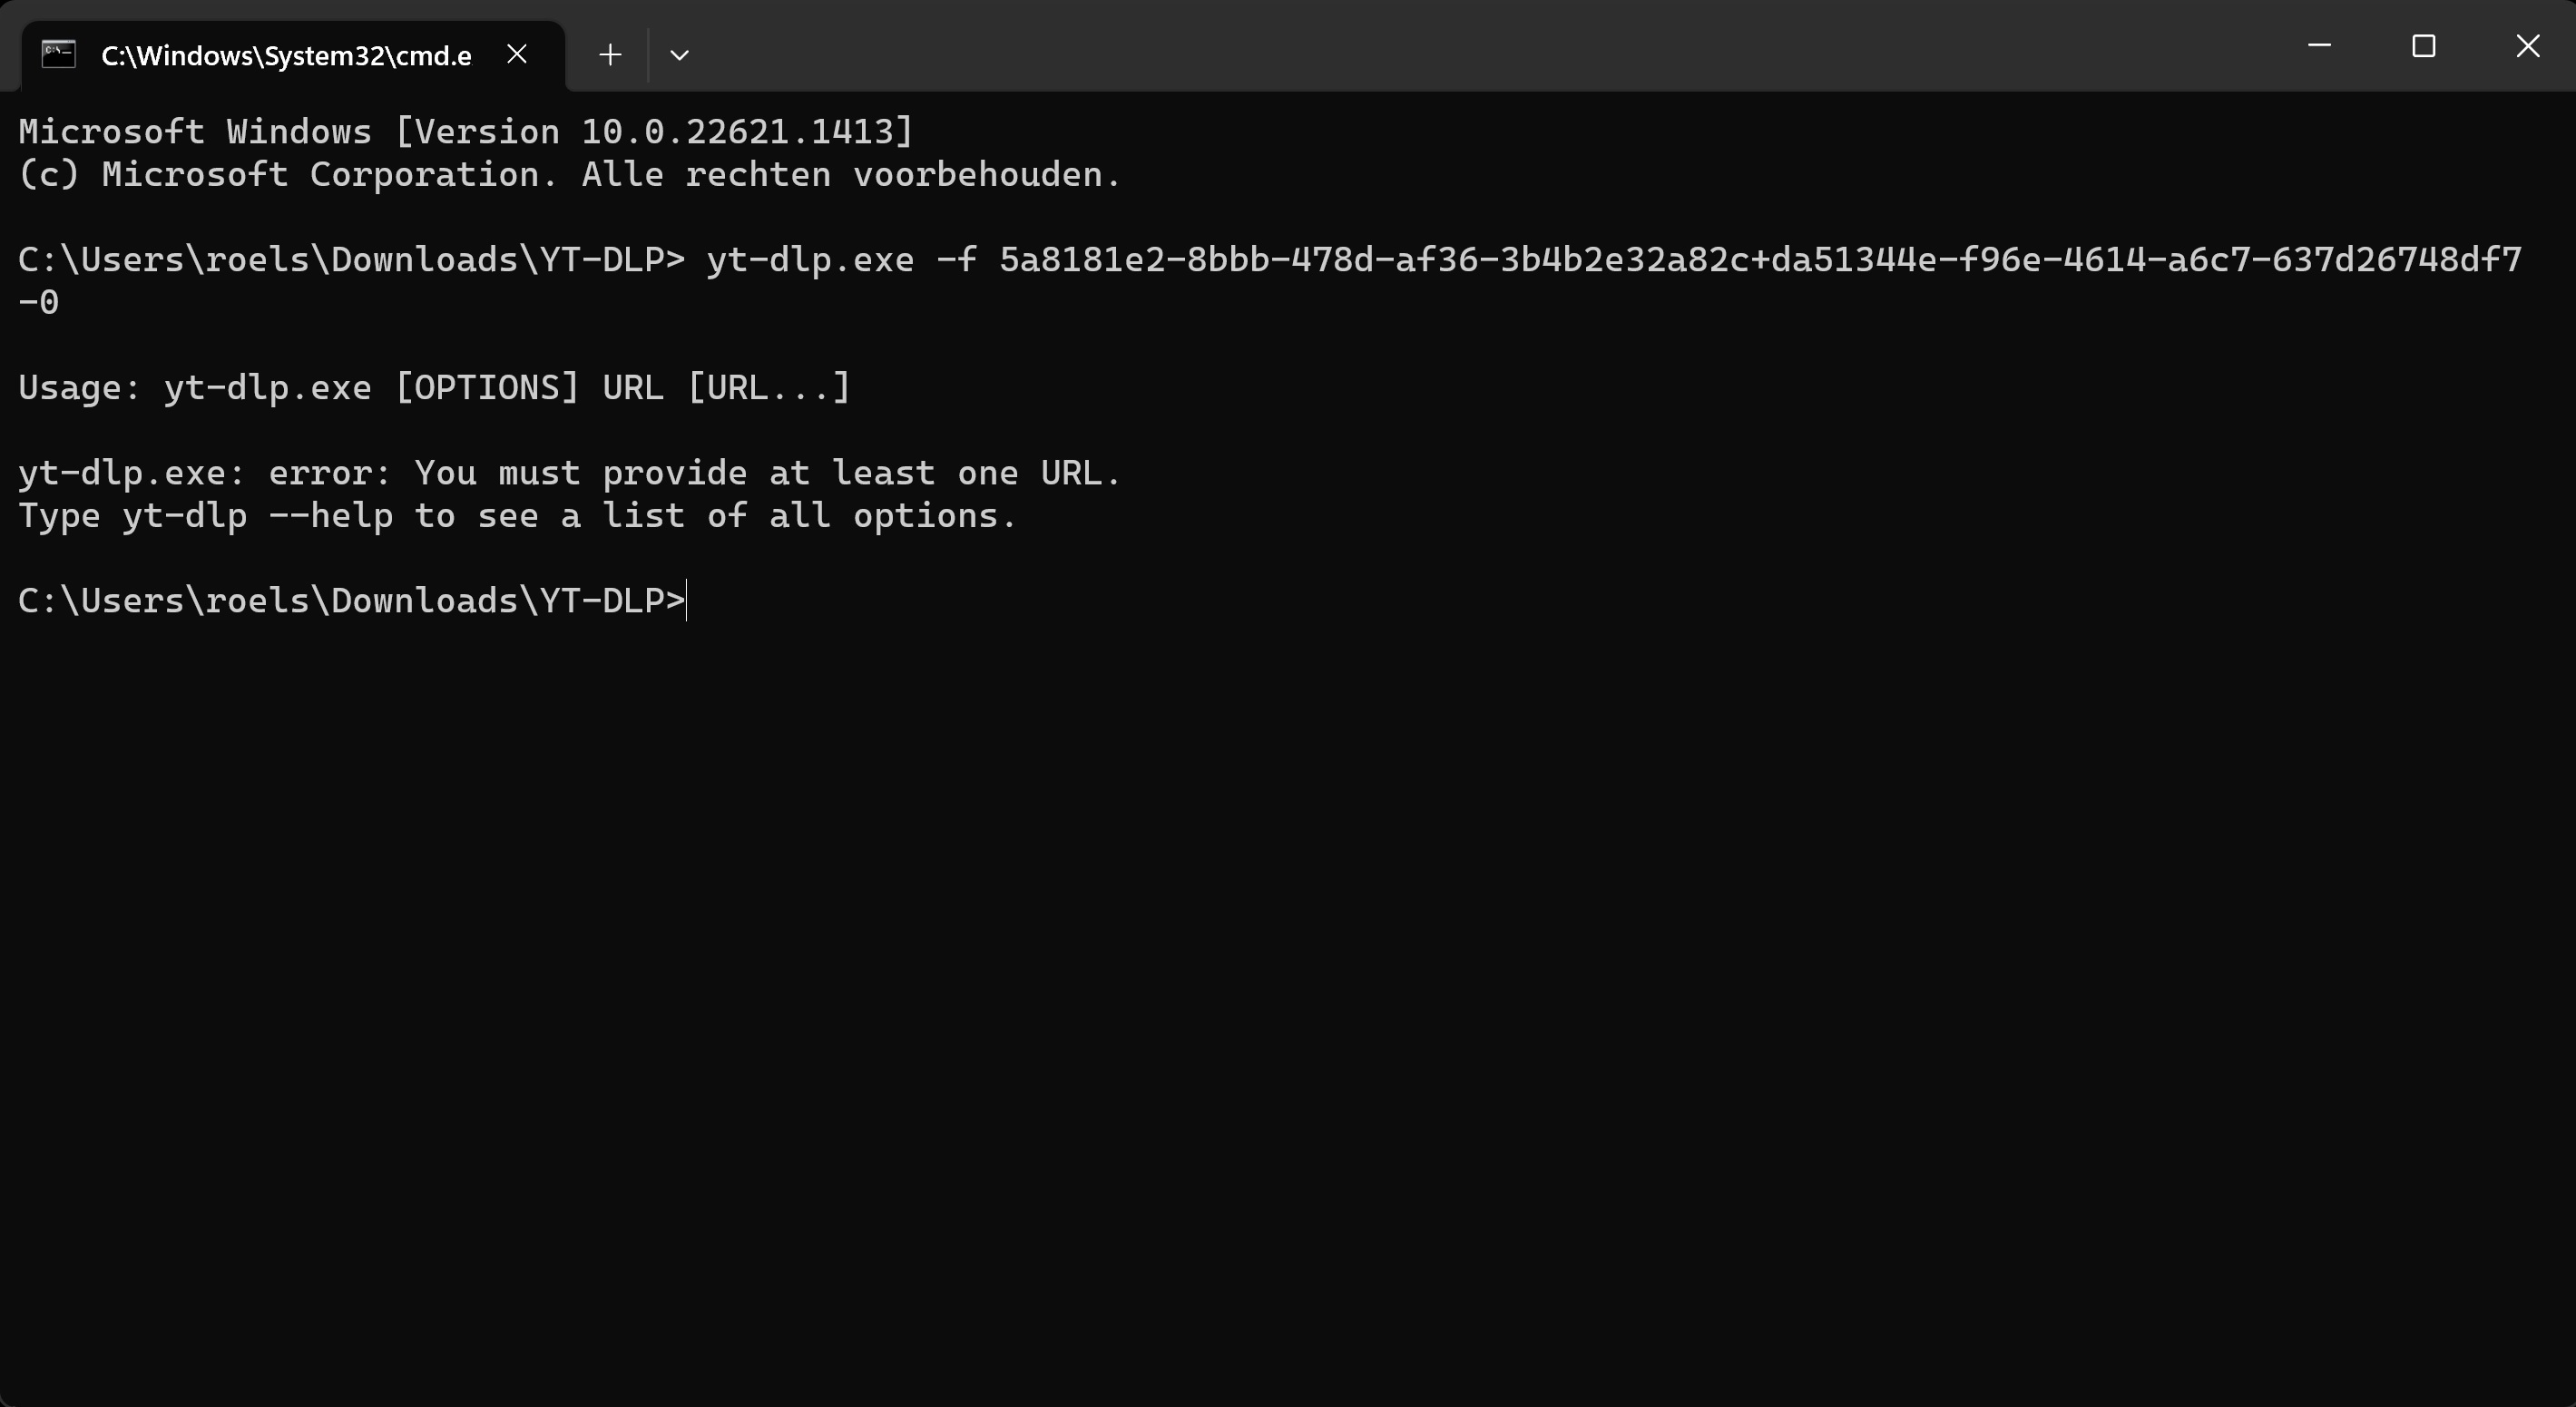
Task: Click the Microsoft Windows version line
Action: click(466, 132)
